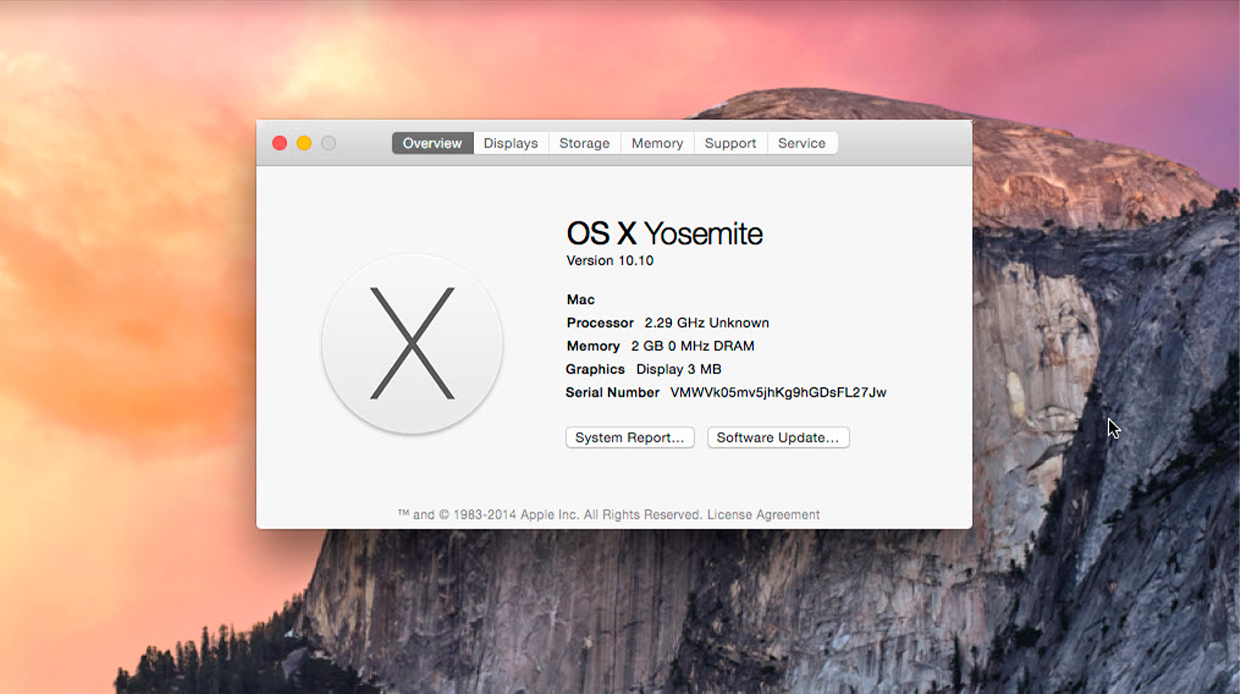Go to the Memory tab

(657, 143)
